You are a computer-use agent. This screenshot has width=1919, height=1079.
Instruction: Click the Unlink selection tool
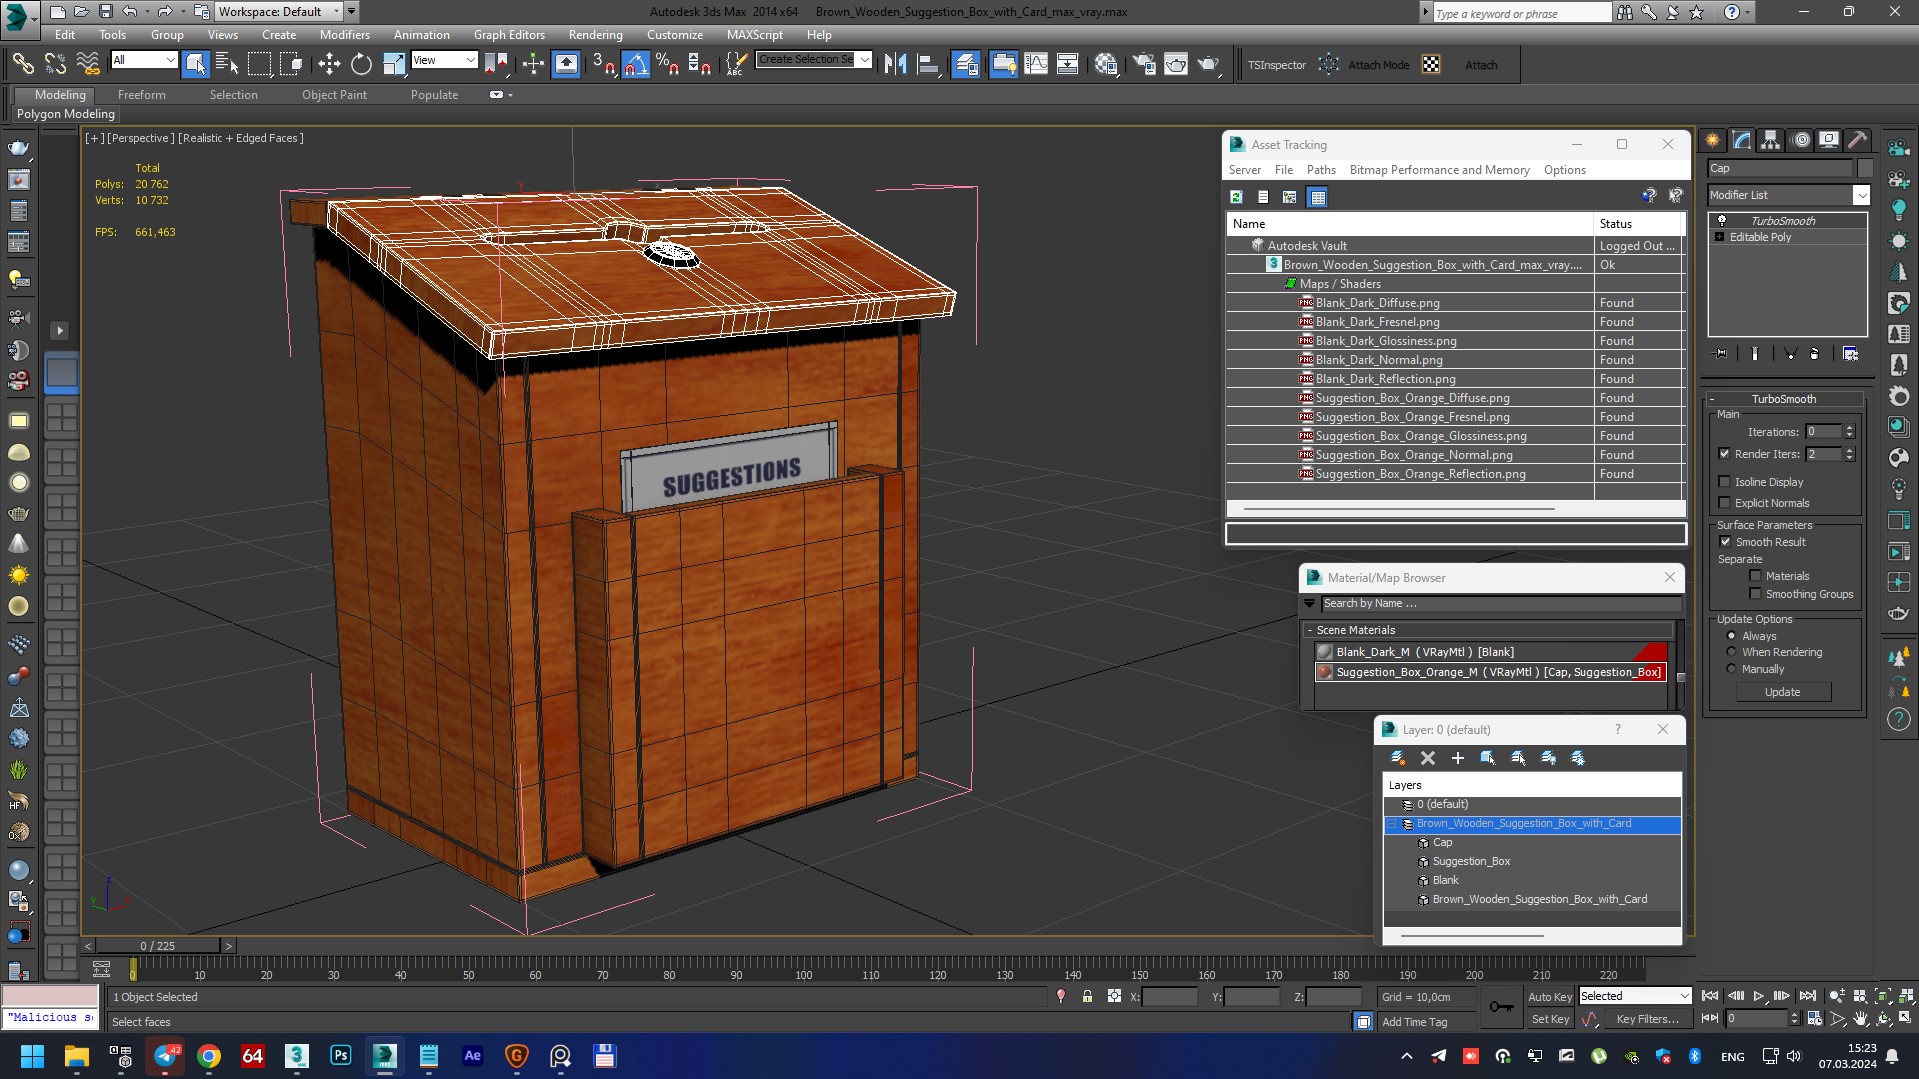pyautogui.click(x=55, y=65)
